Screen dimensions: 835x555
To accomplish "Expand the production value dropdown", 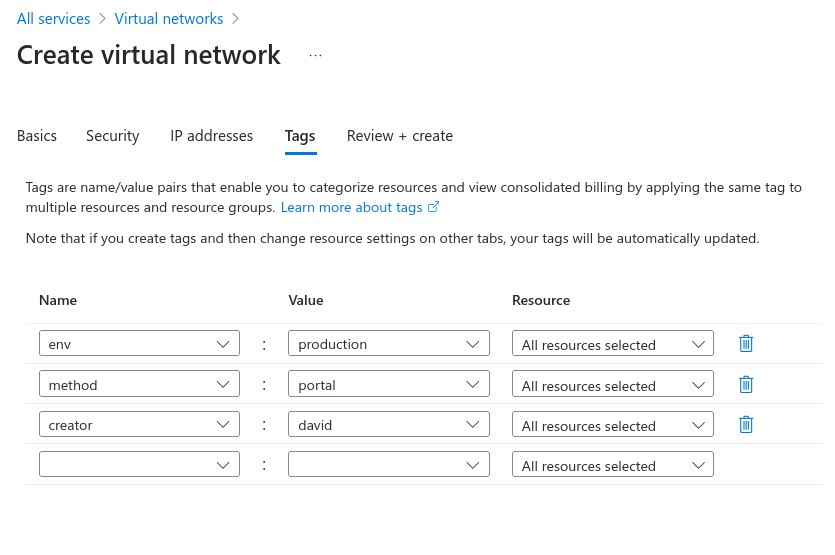I will pos(388,344).
